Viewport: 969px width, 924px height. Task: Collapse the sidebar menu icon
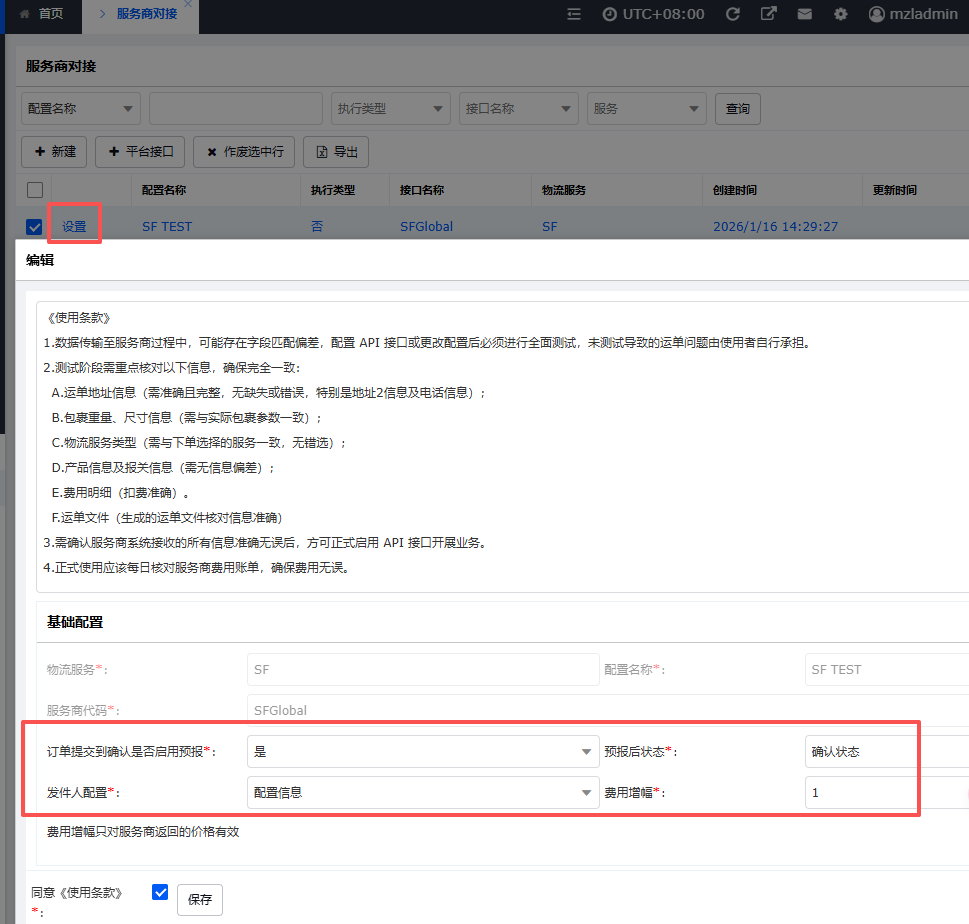pos(573,14)
